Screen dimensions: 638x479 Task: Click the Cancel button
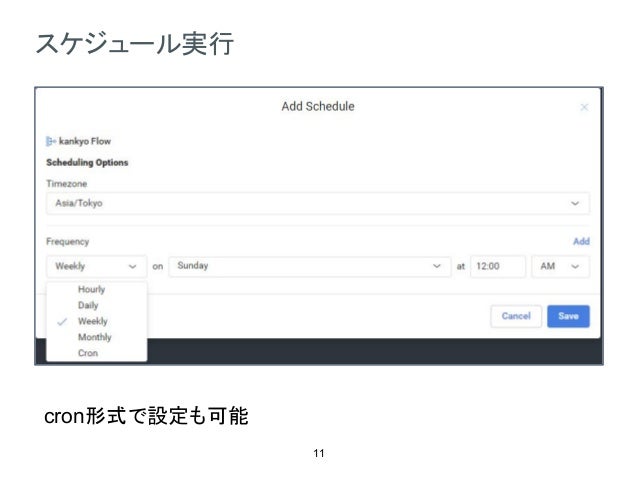(516, 316)
